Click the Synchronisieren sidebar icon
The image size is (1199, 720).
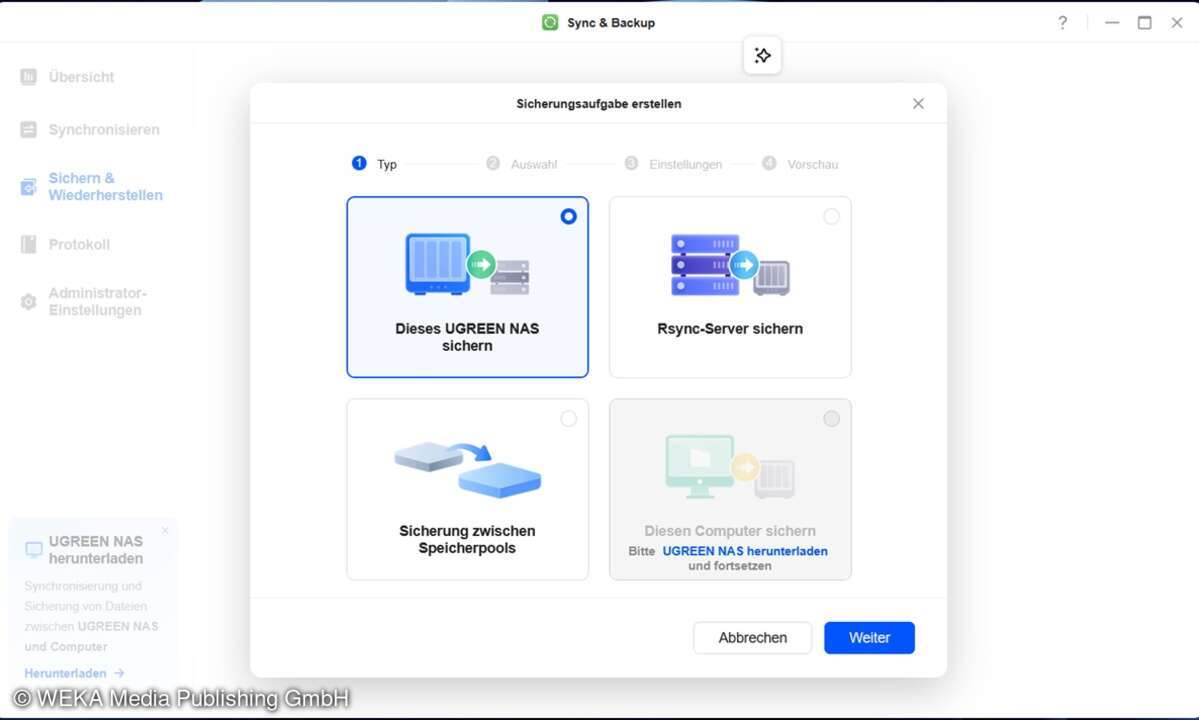29,130
